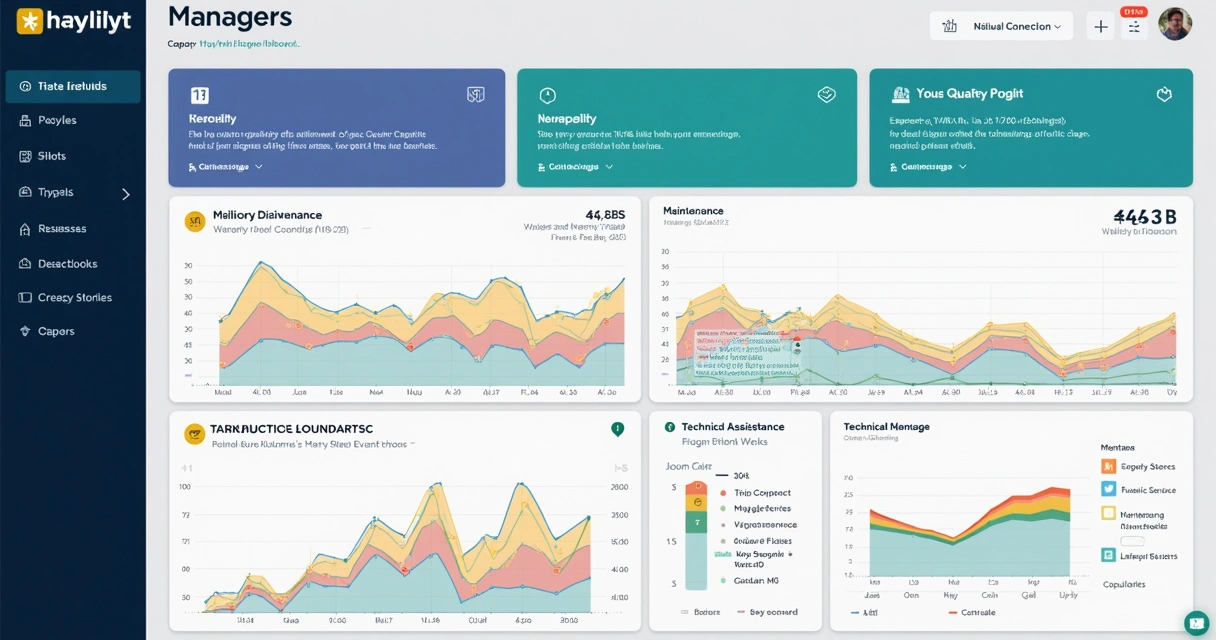Click the TARKAUCTICE LOUNDARTSC panel title
The height and width of the screenshot is (640, 1216).
click(291, 428)
